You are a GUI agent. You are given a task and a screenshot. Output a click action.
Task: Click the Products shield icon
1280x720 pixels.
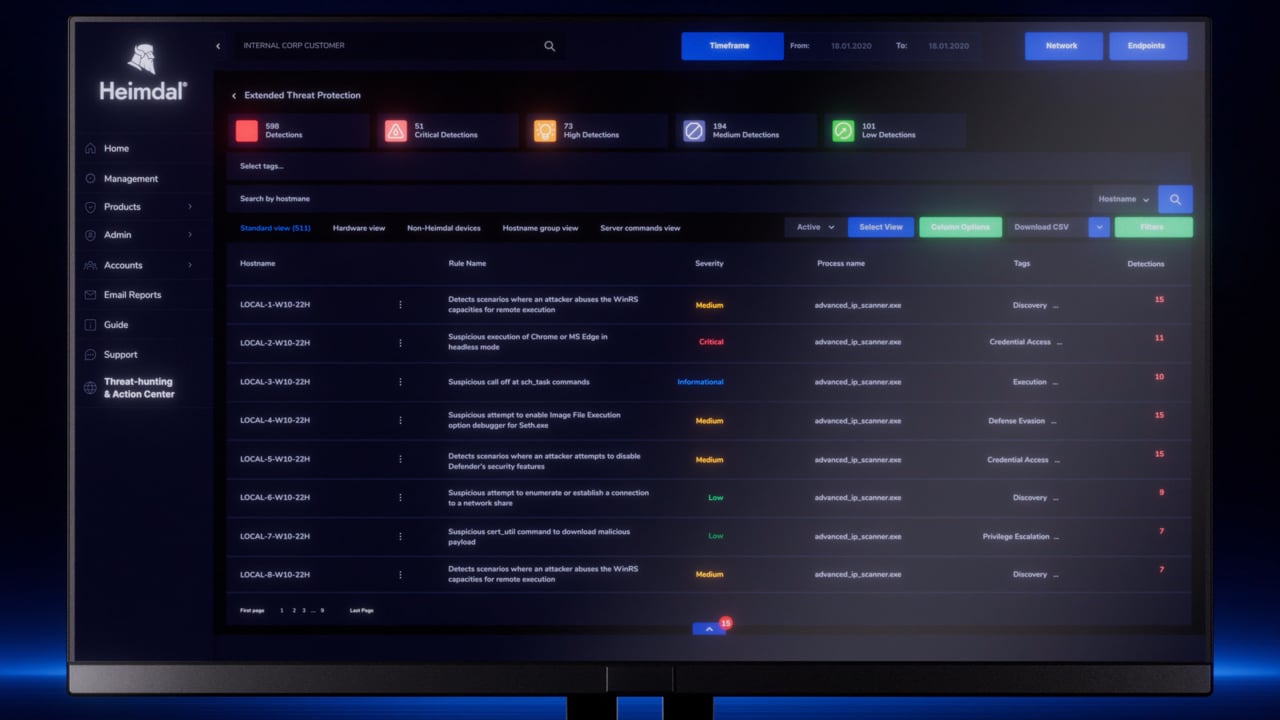coord(90,207)
